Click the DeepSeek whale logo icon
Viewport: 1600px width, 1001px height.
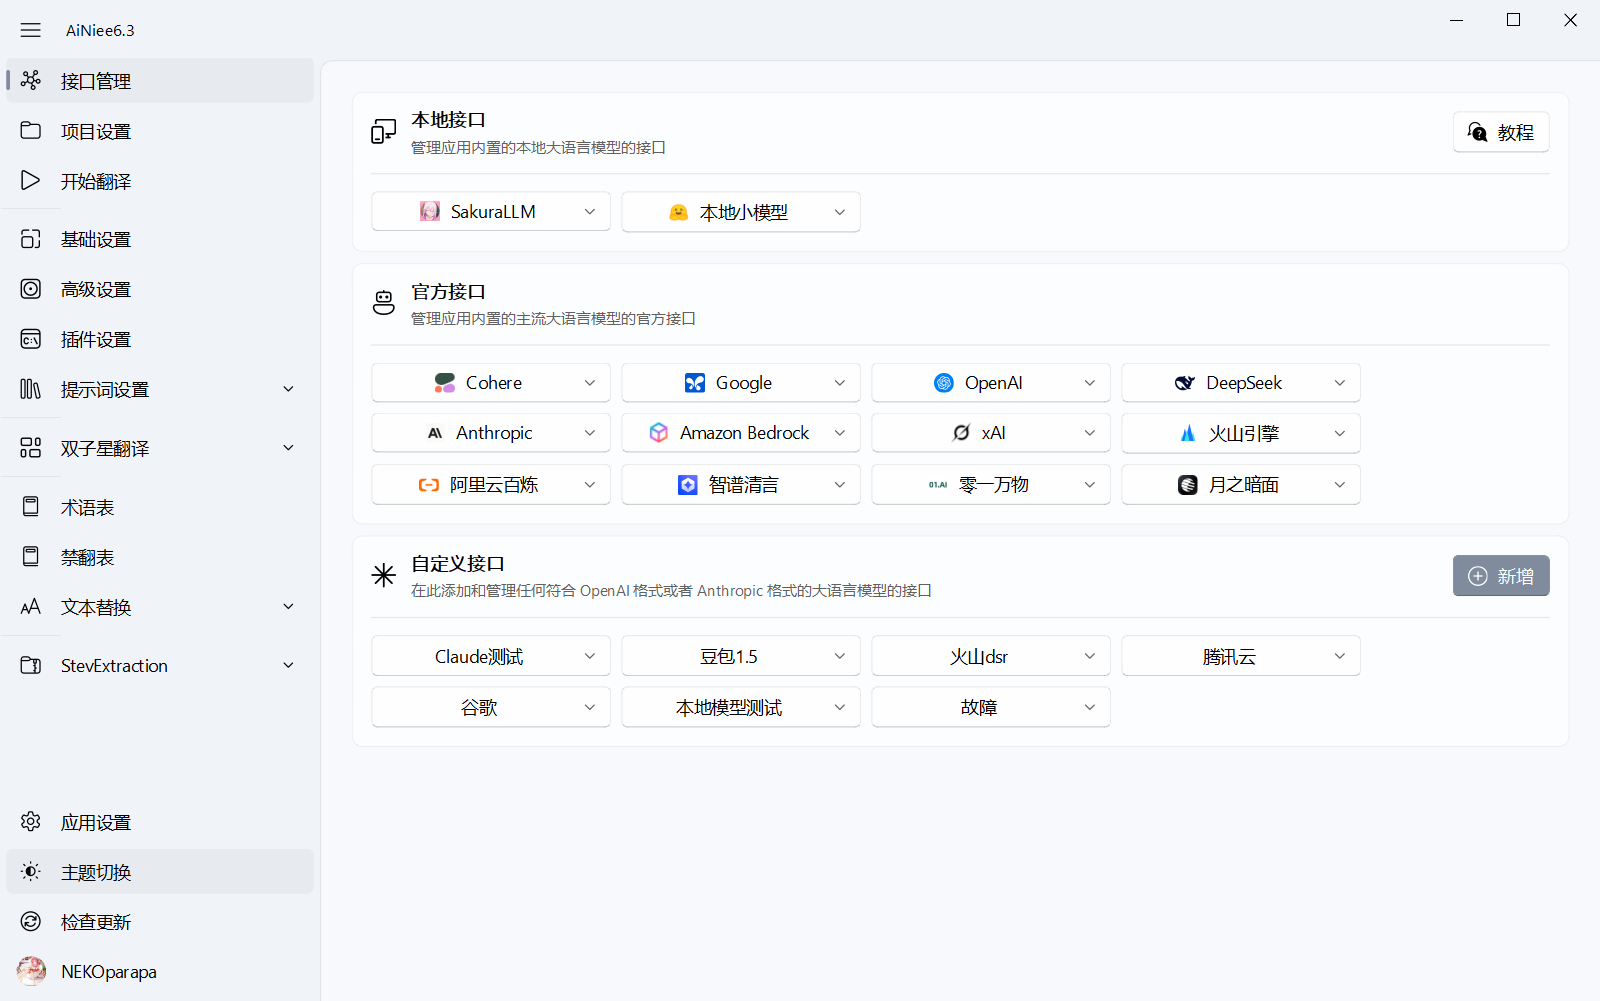pos(1185,382)
